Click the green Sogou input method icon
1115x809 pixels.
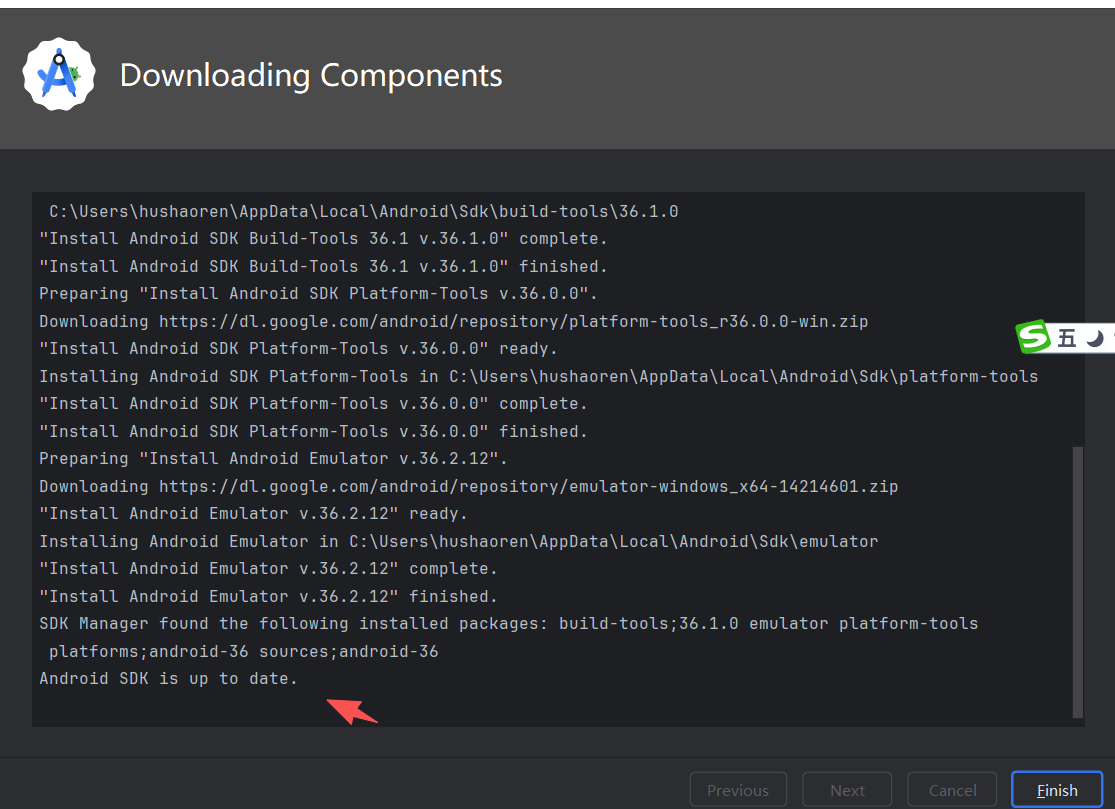(1033, 338)
